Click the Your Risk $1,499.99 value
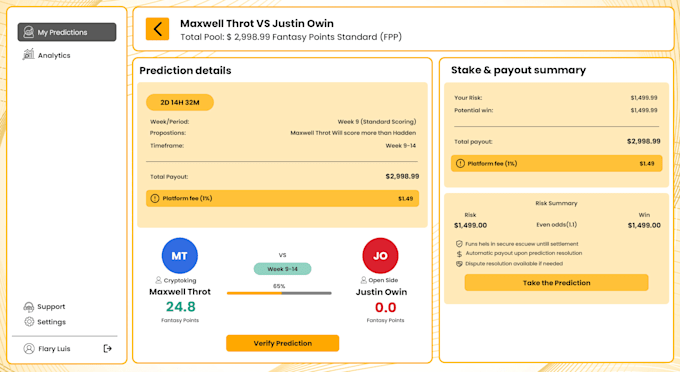The width and height of the screenshot is (680, 372). [x=644, y=98]
